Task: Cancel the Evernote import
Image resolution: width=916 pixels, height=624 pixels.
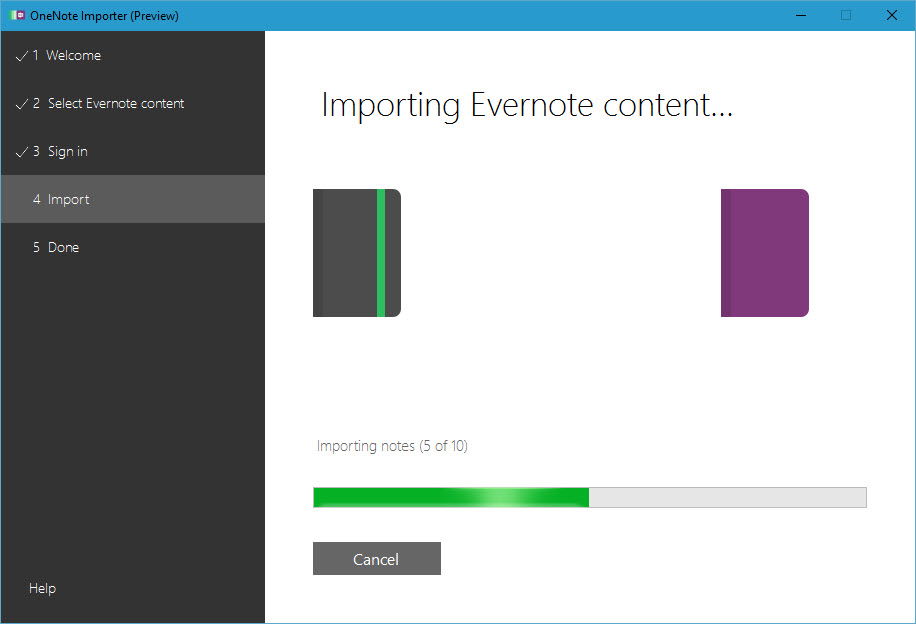Action: click(x=376, y=558)
